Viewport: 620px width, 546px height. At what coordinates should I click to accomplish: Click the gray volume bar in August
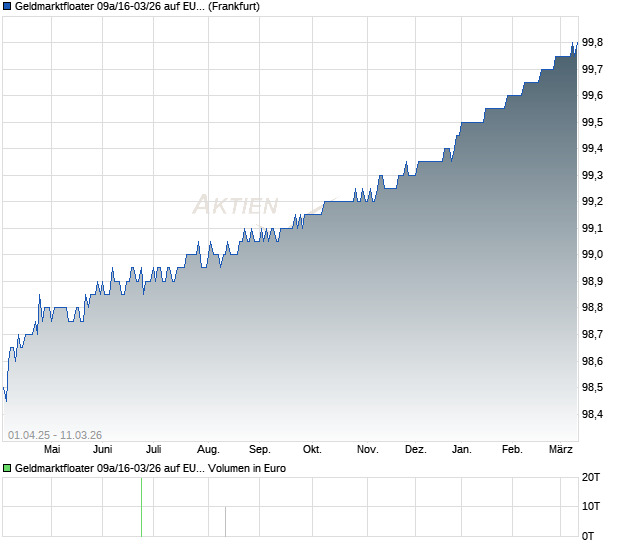225,521
